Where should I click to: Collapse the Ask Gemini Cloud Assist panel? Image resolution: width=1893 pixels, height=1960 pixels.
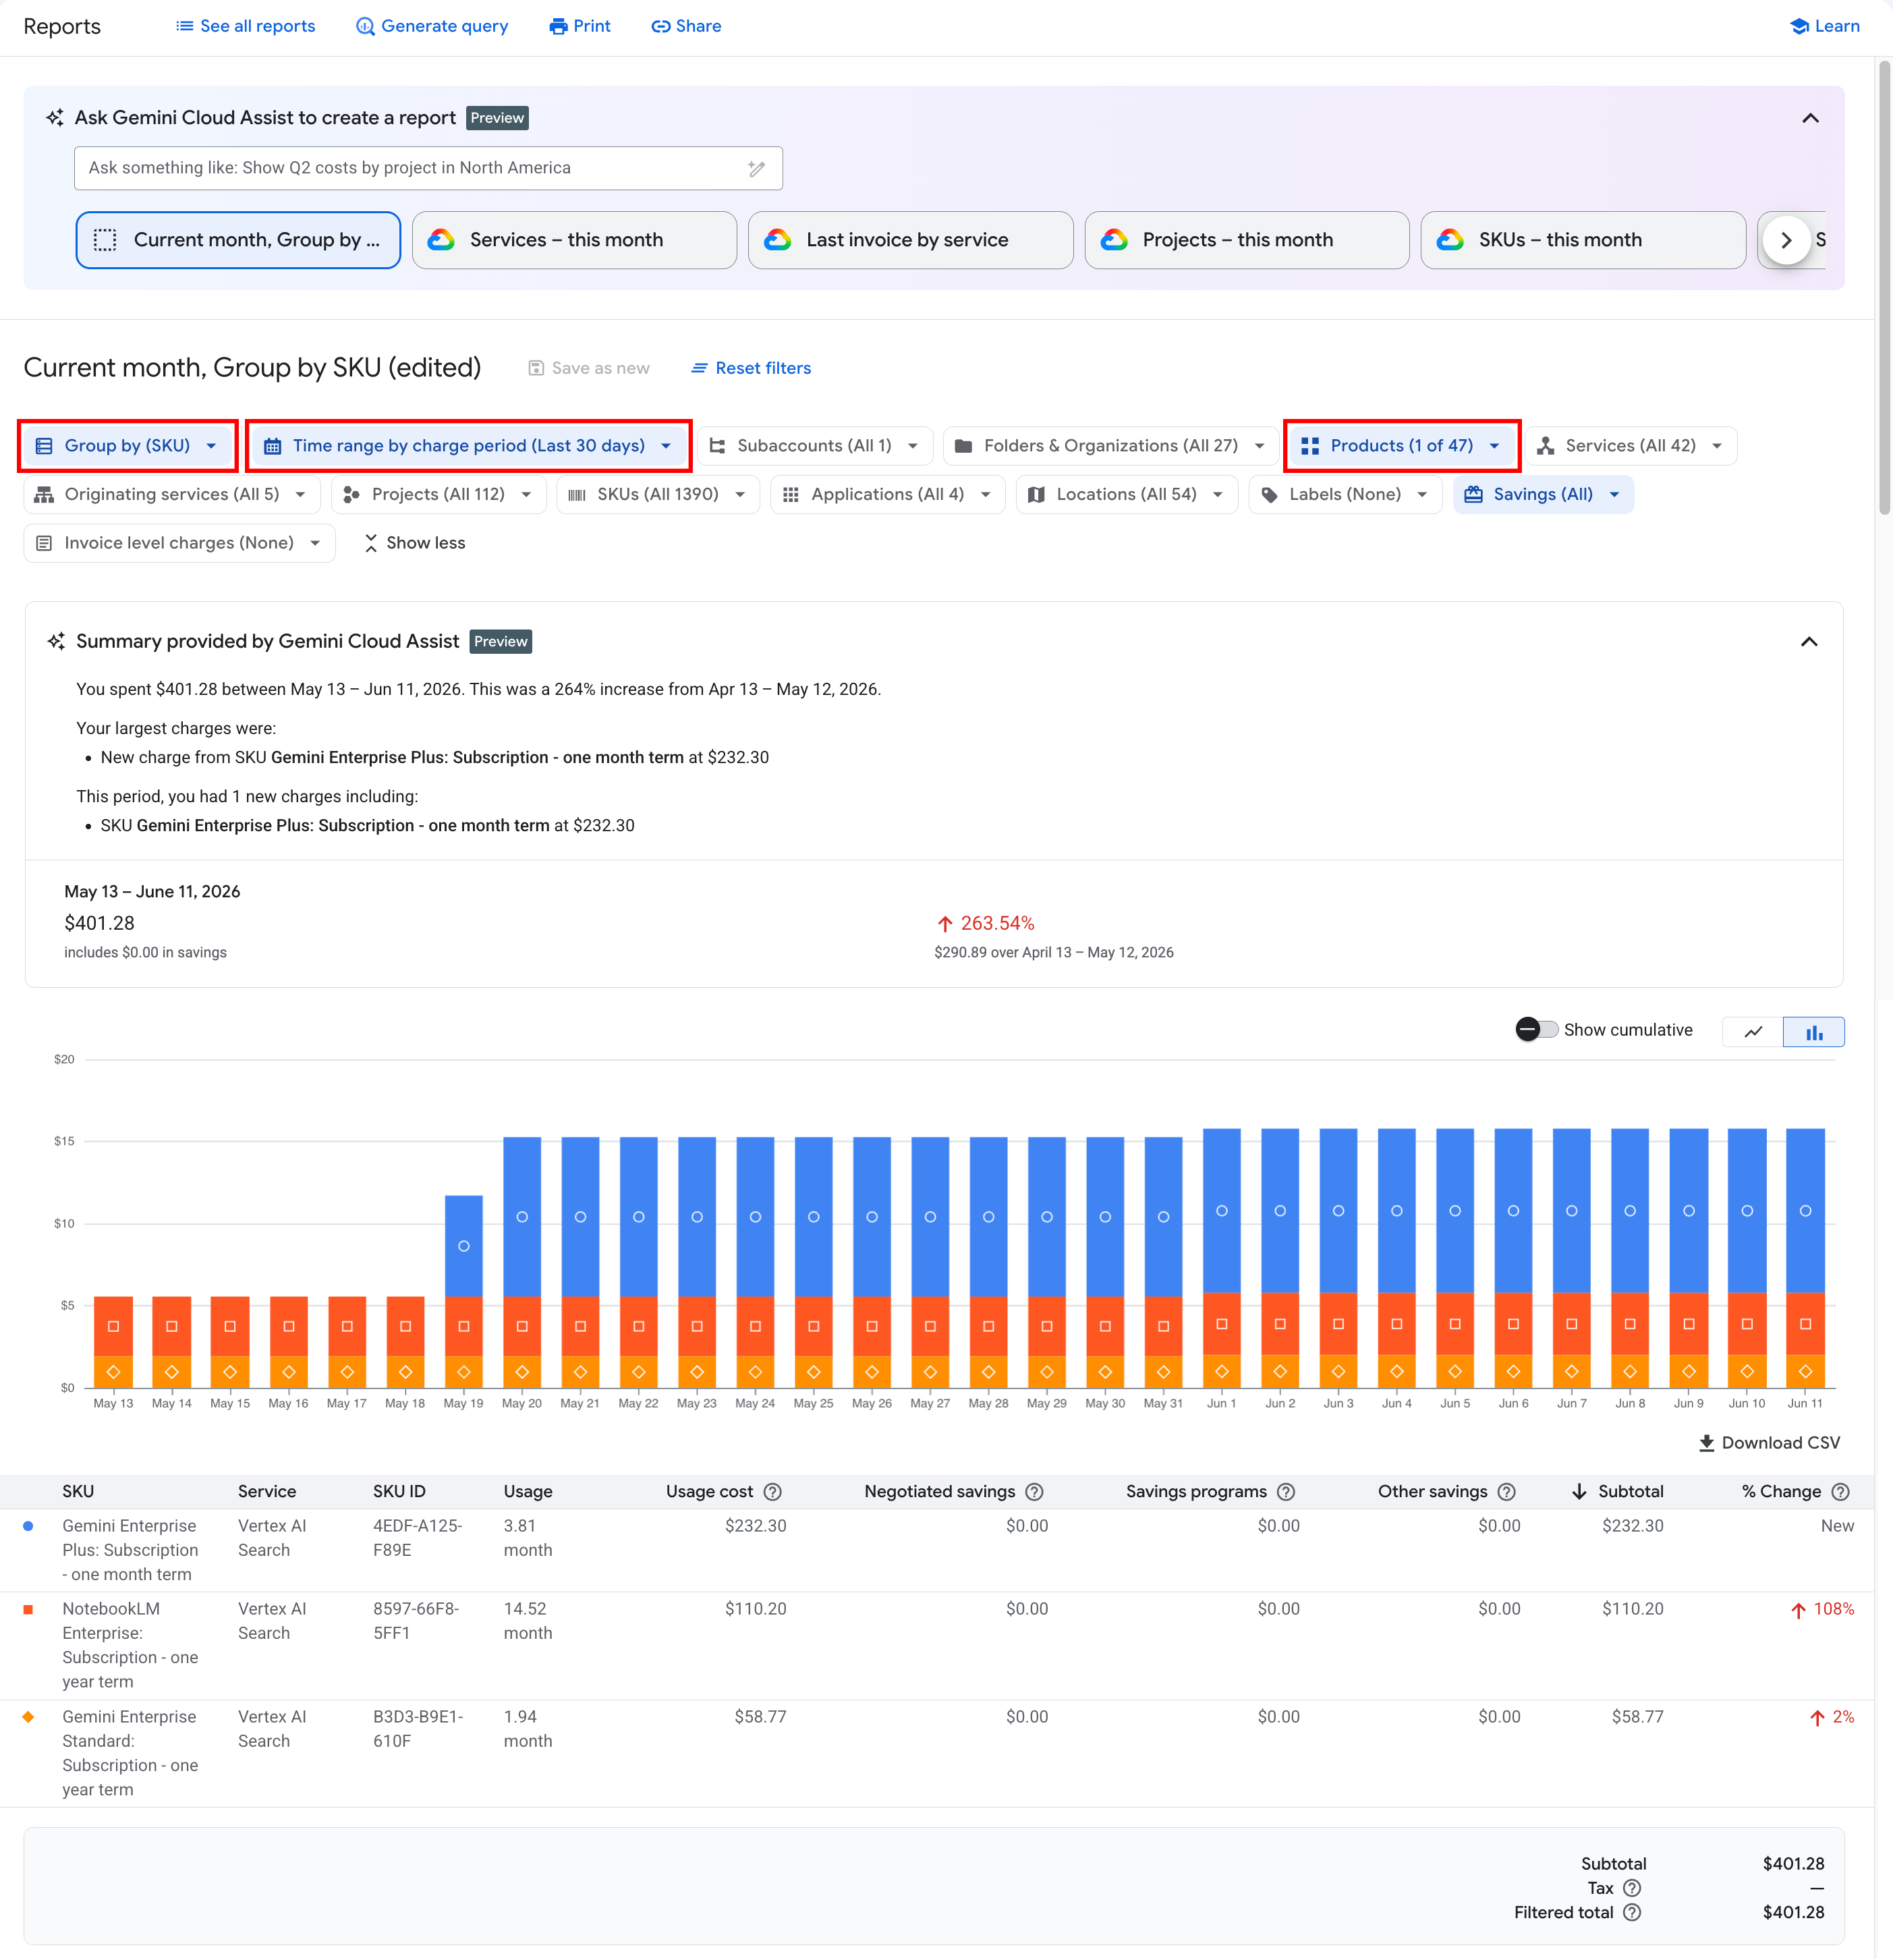(x=1810, y=118)
